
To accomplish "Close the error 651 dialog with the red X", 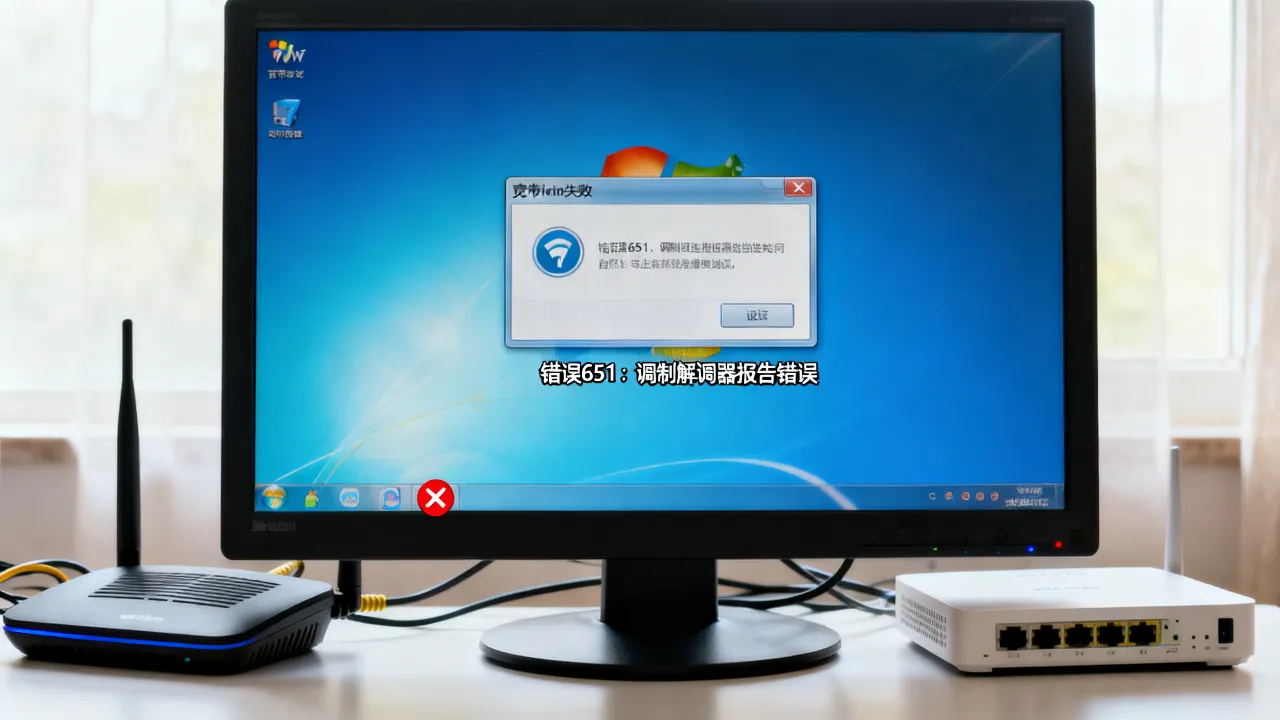I will (x=797, y=188).
